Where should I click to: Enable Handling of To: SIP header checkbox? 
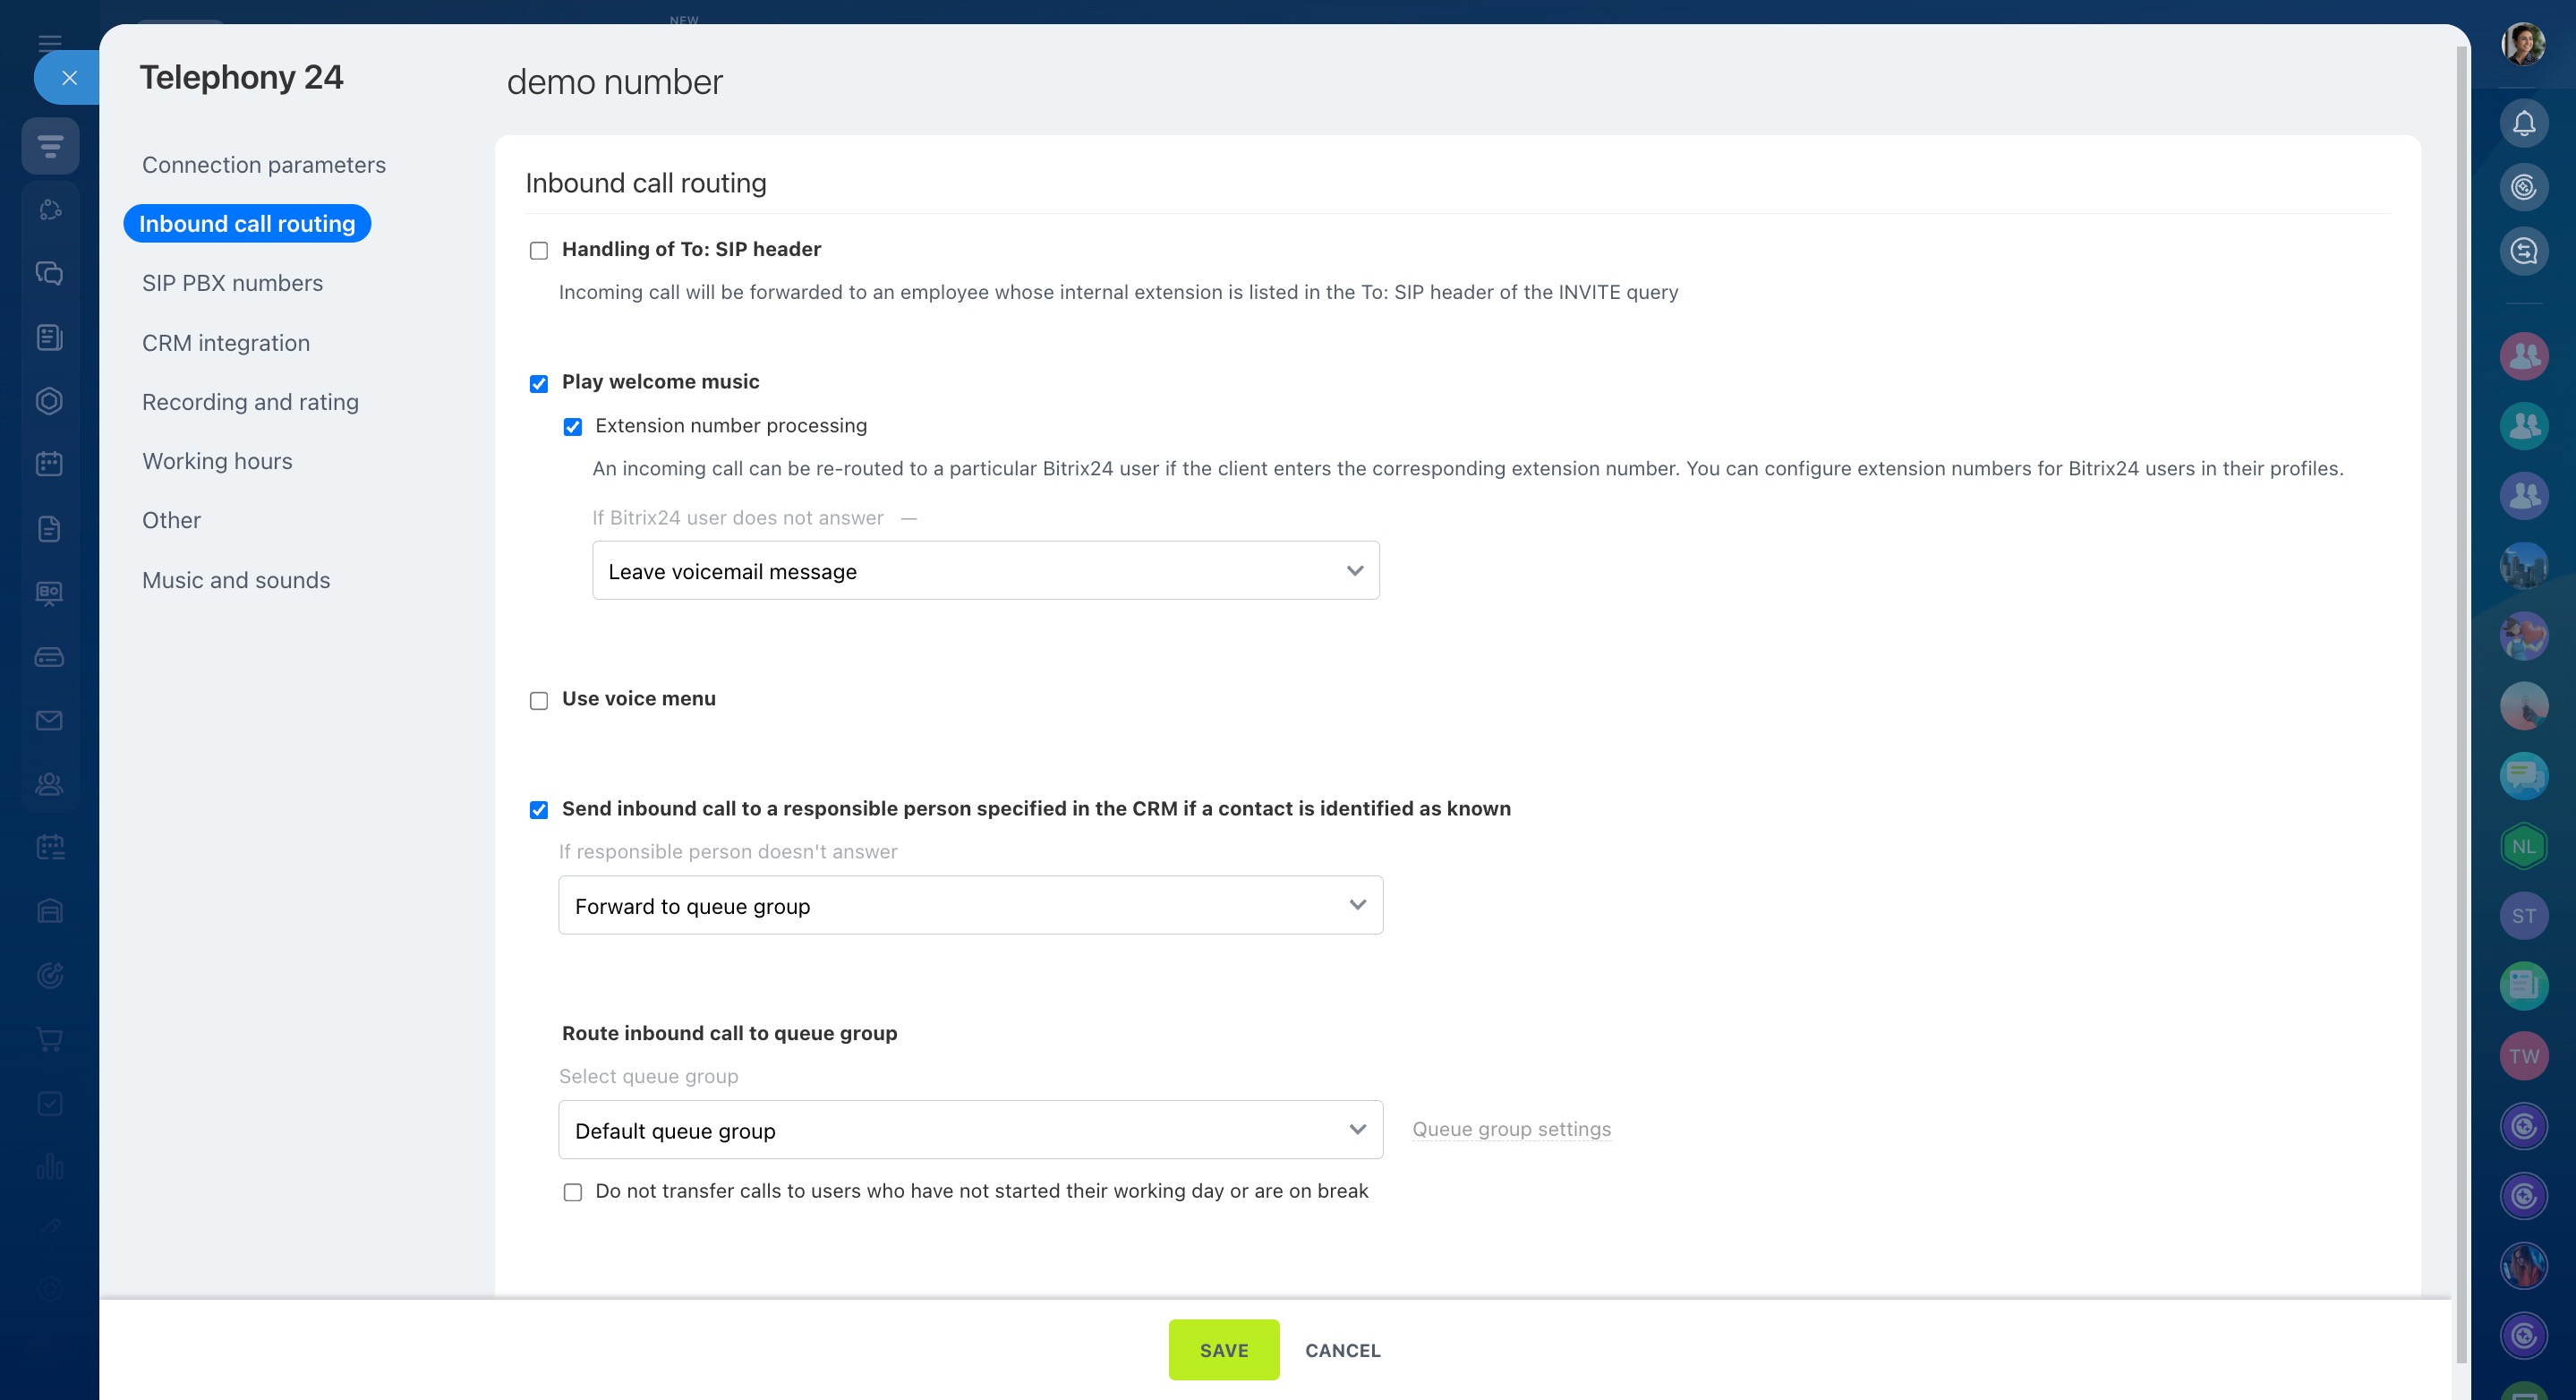(x=538, y=251)
